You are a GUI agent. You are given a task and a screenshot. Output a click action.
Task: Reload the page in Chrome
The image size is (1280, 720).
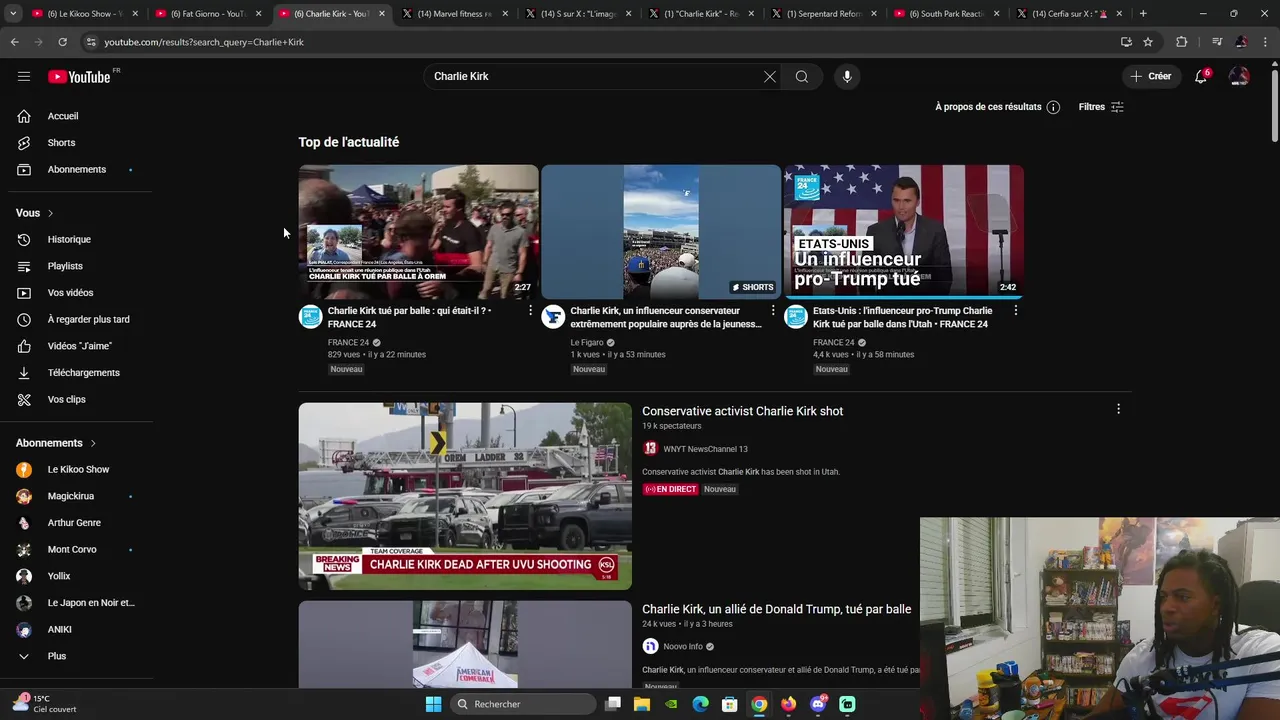pyautogui.click(x=62, y=42)
